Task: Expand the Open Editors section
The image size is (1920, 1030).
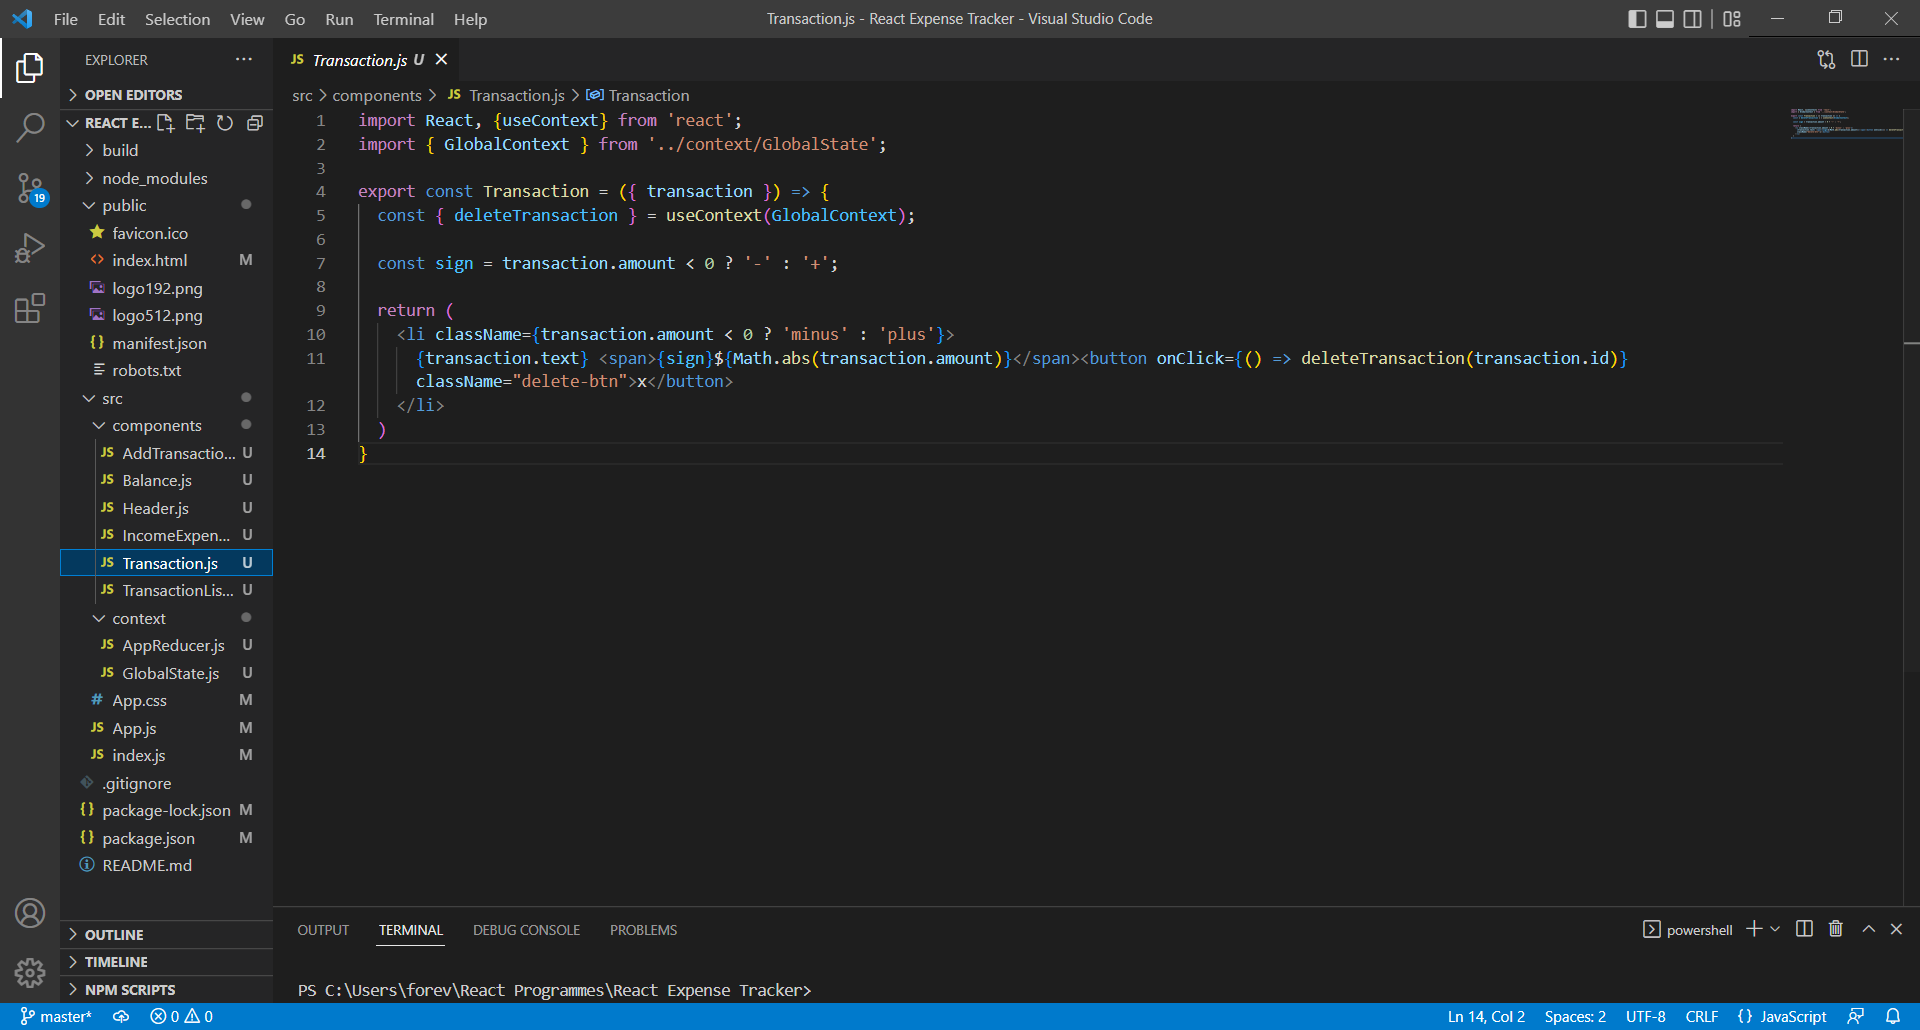Action: [166, 95]
